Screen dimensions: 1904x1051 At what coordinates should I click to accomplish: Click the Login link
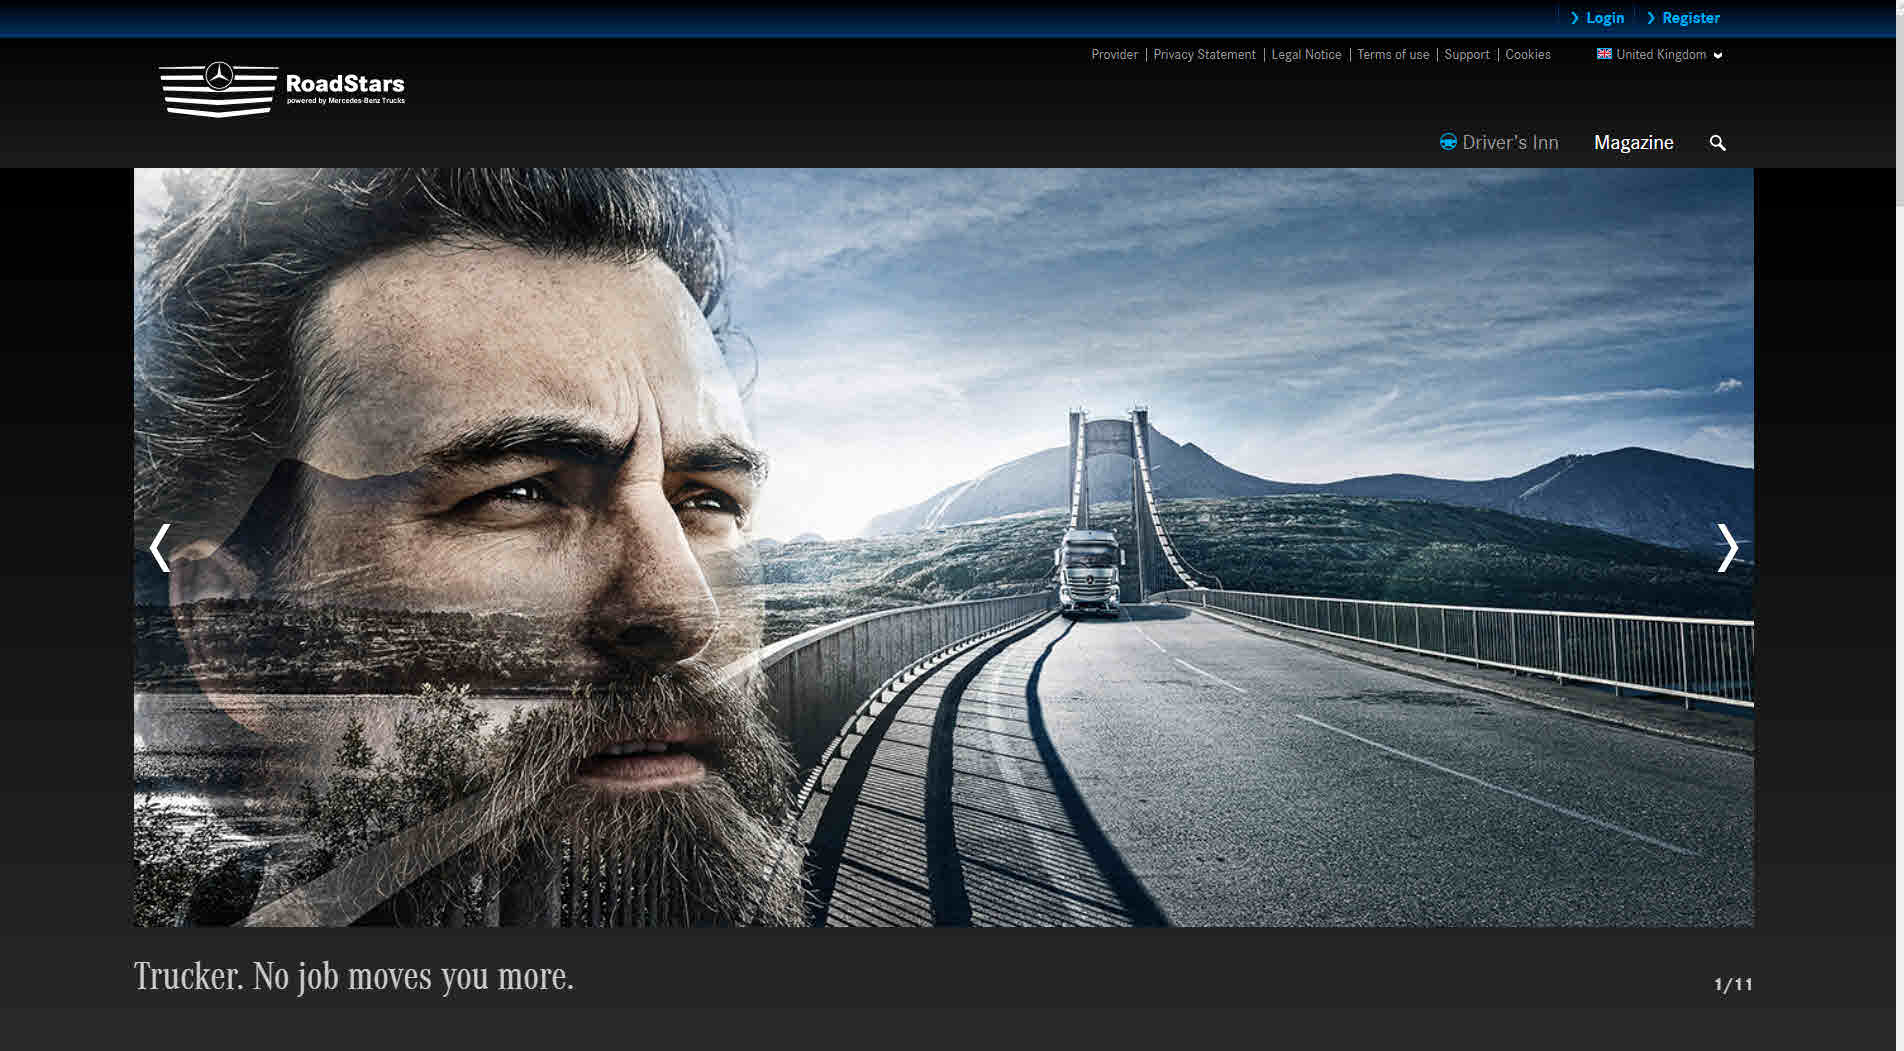point(1604,18)
